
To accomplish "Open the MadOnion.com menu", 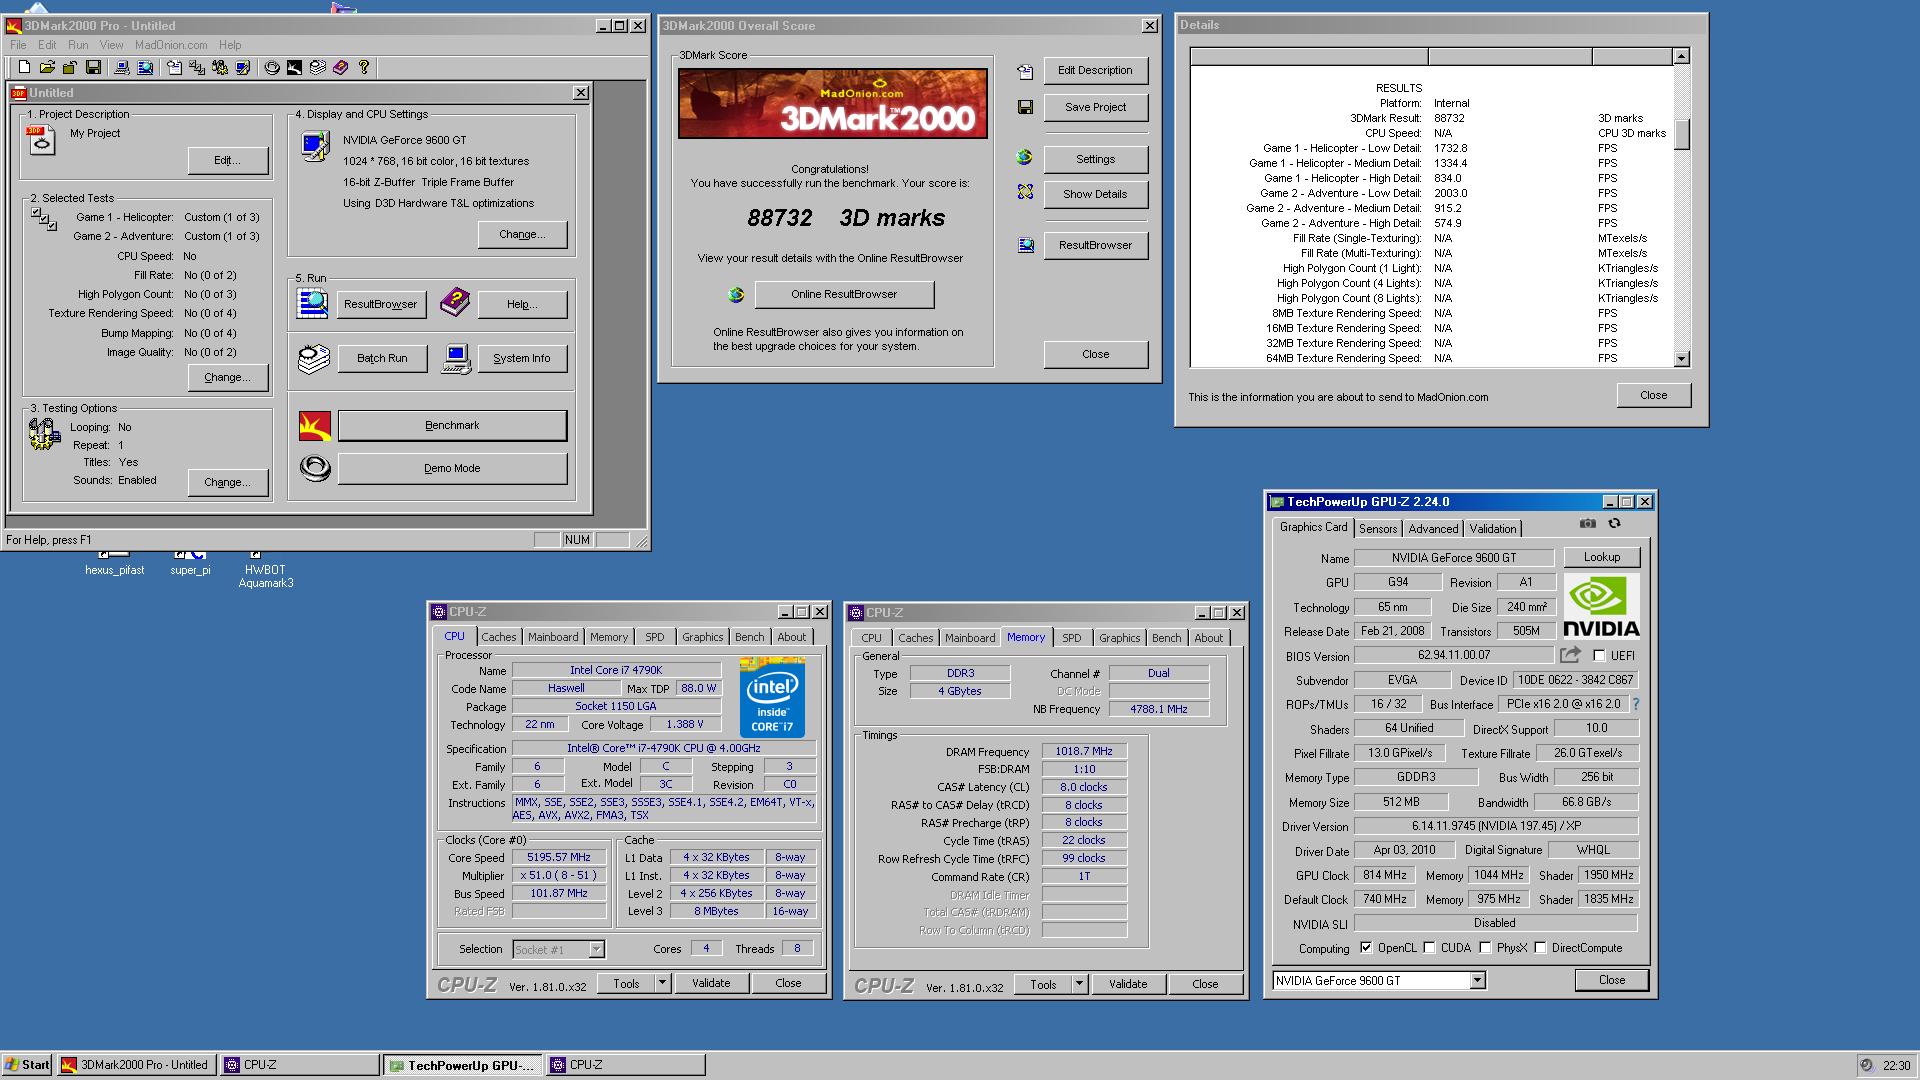I will coord(171,45).
